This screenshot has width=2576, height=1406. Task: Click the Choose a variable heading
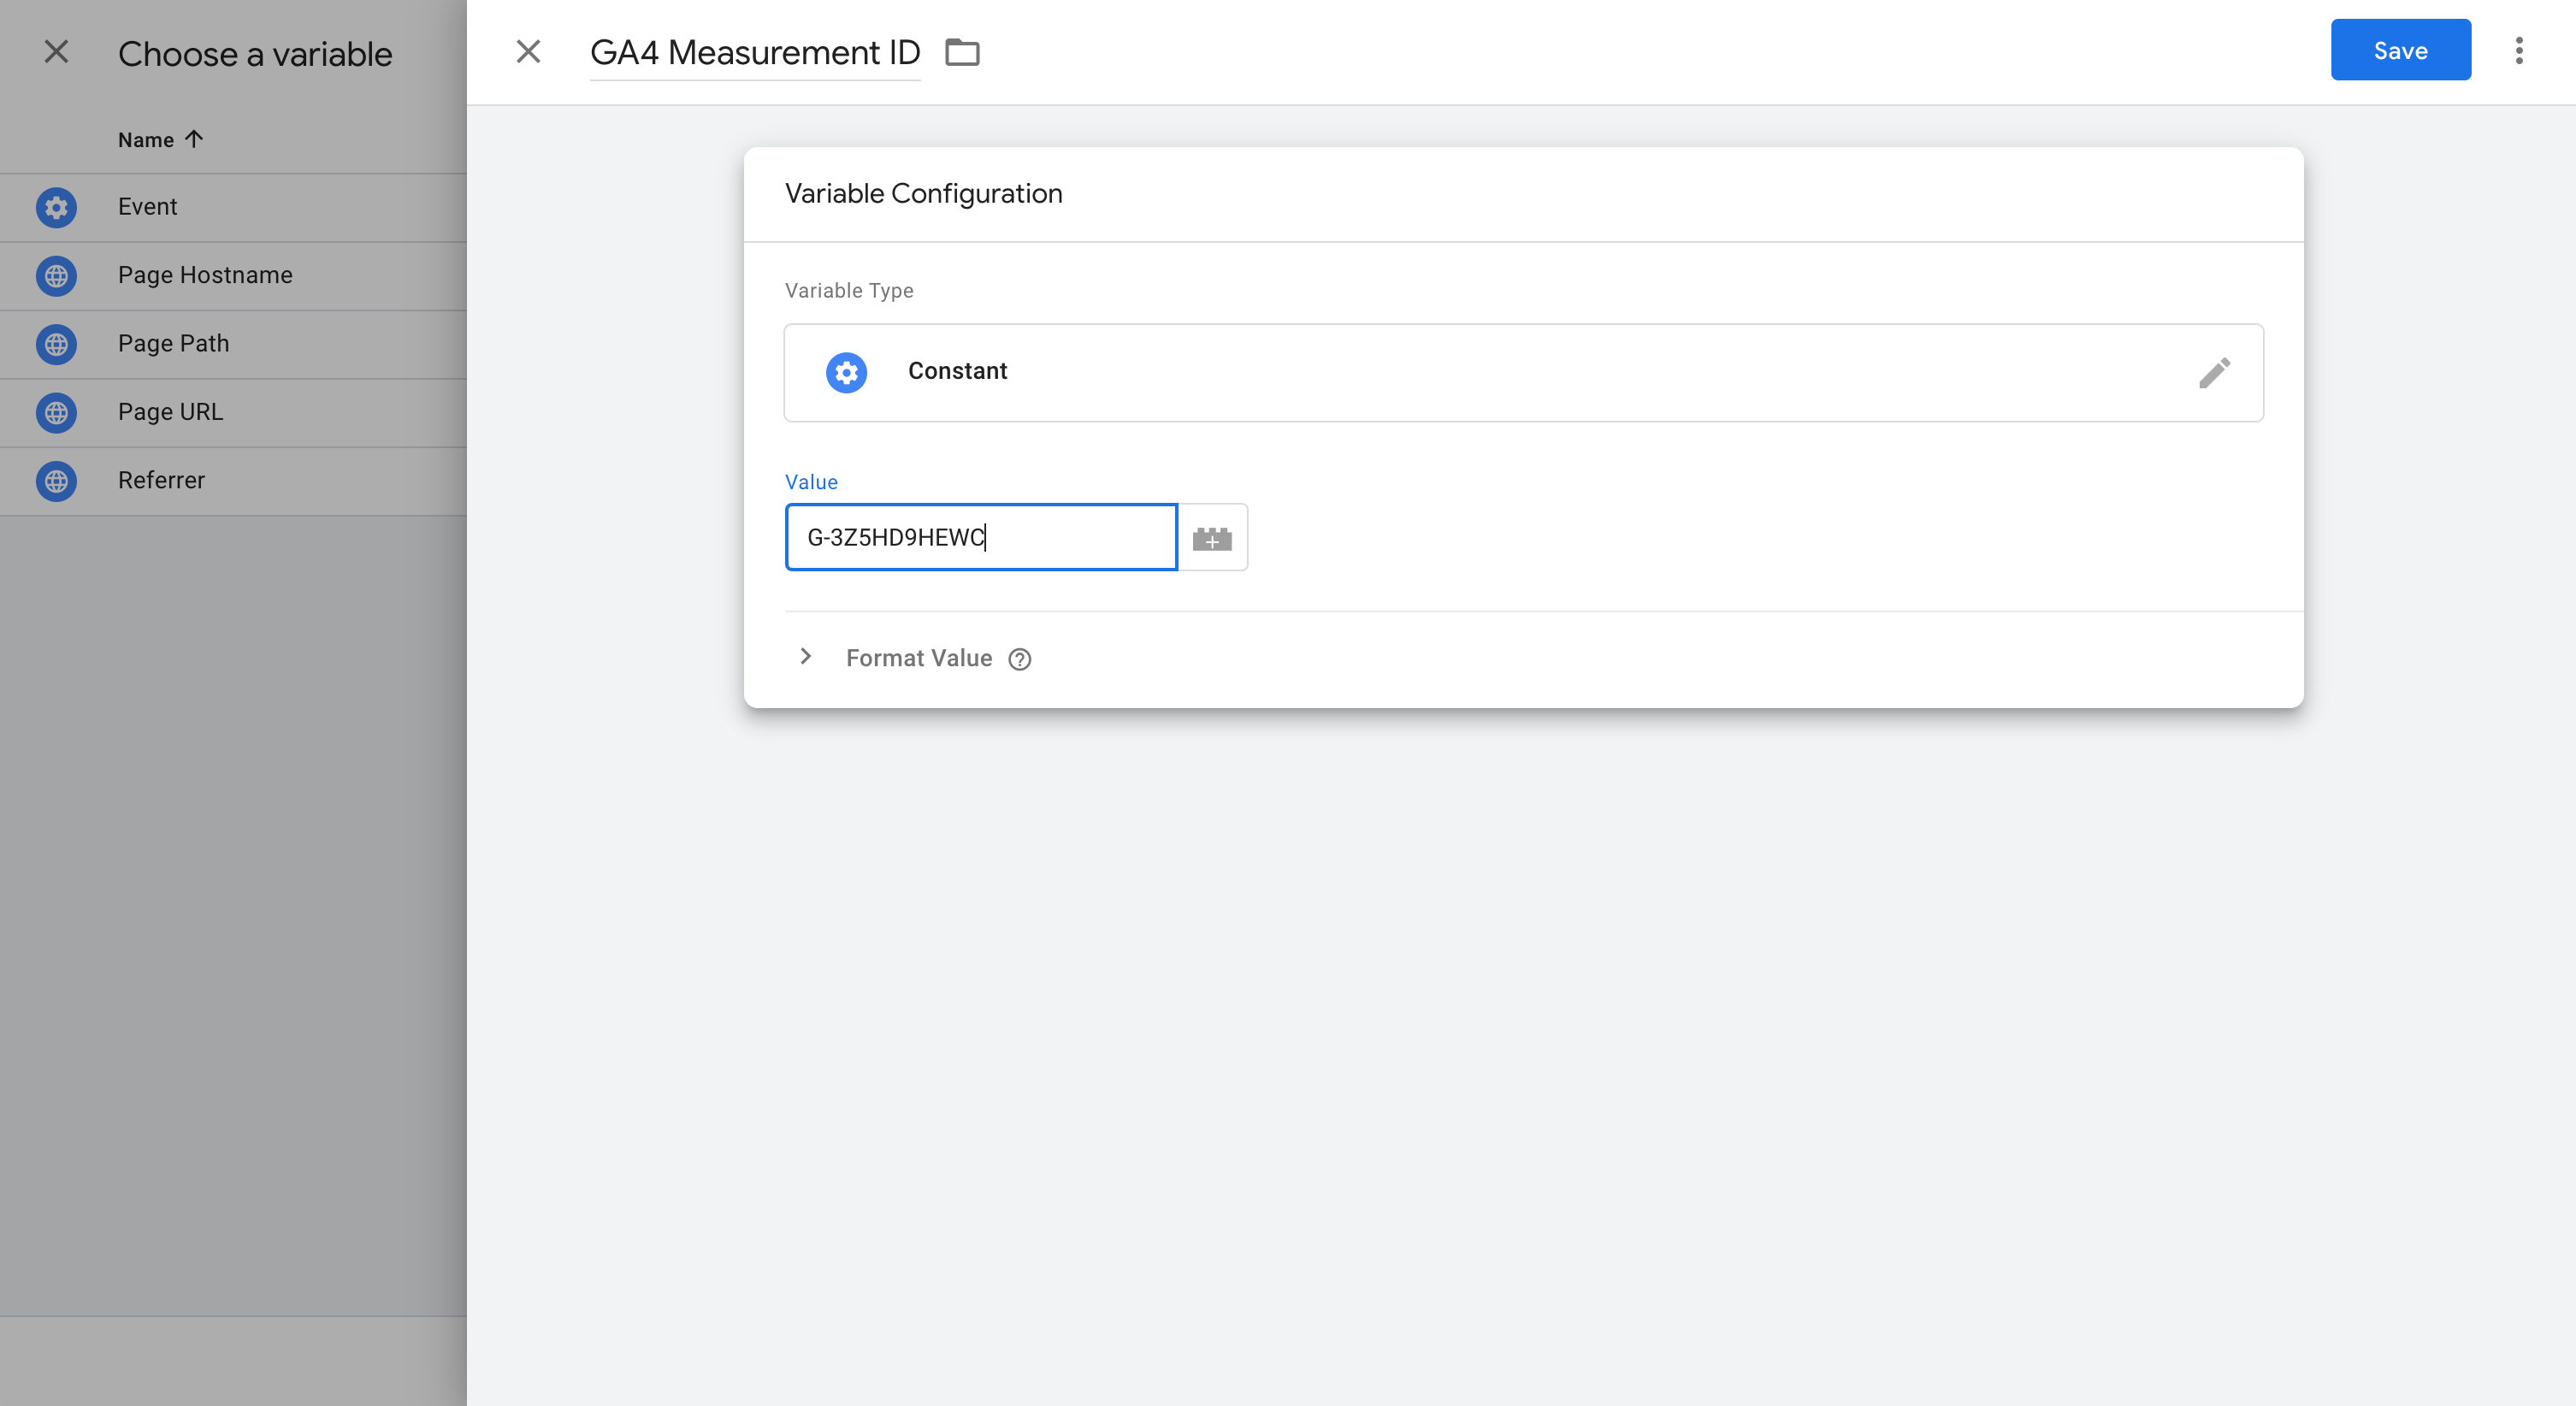point(255,54)
